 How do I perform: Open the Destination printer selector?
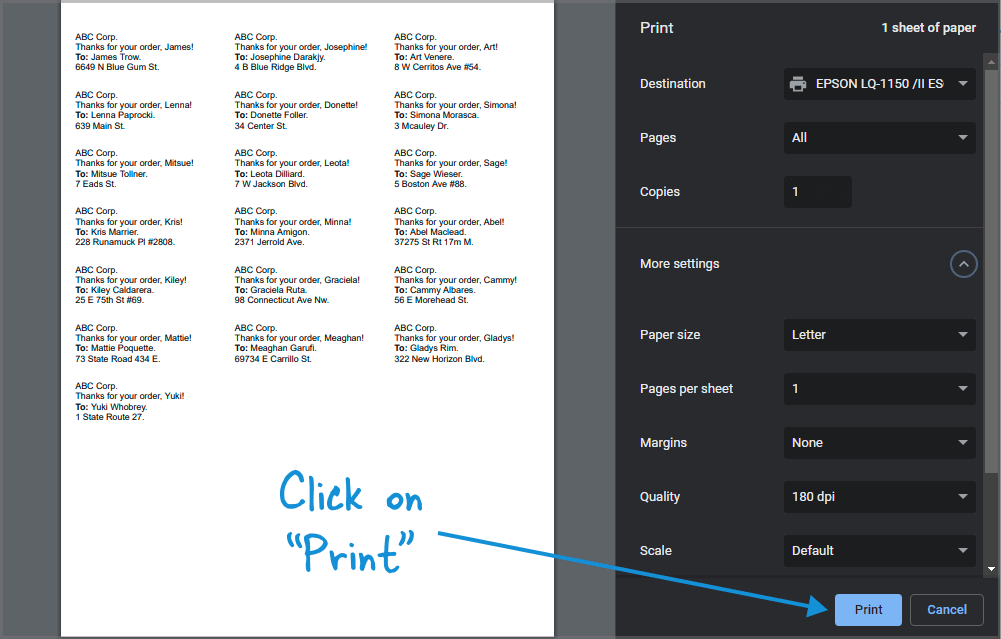coord(879,83)
